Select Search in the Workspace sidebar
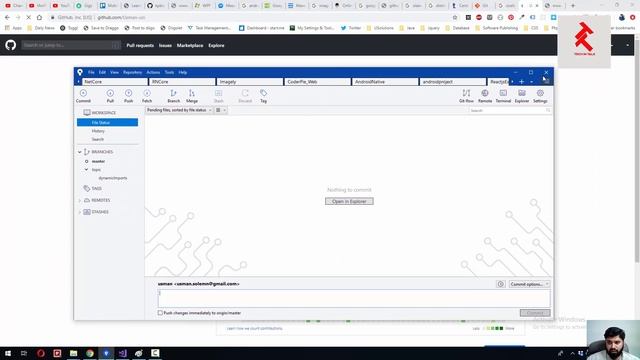 (x=98, y=139)
